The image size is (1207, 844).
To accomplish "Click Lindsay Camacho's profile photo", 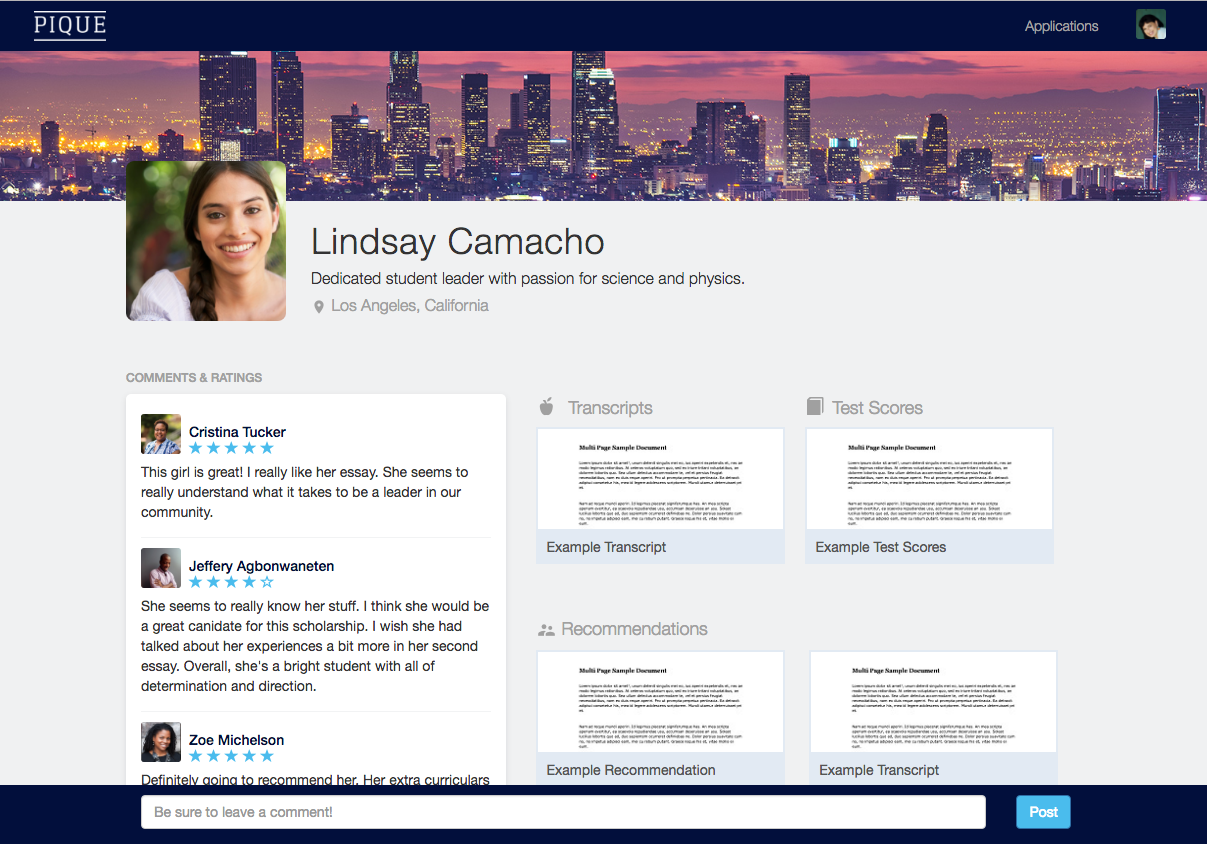I will [x=206, y=241].
